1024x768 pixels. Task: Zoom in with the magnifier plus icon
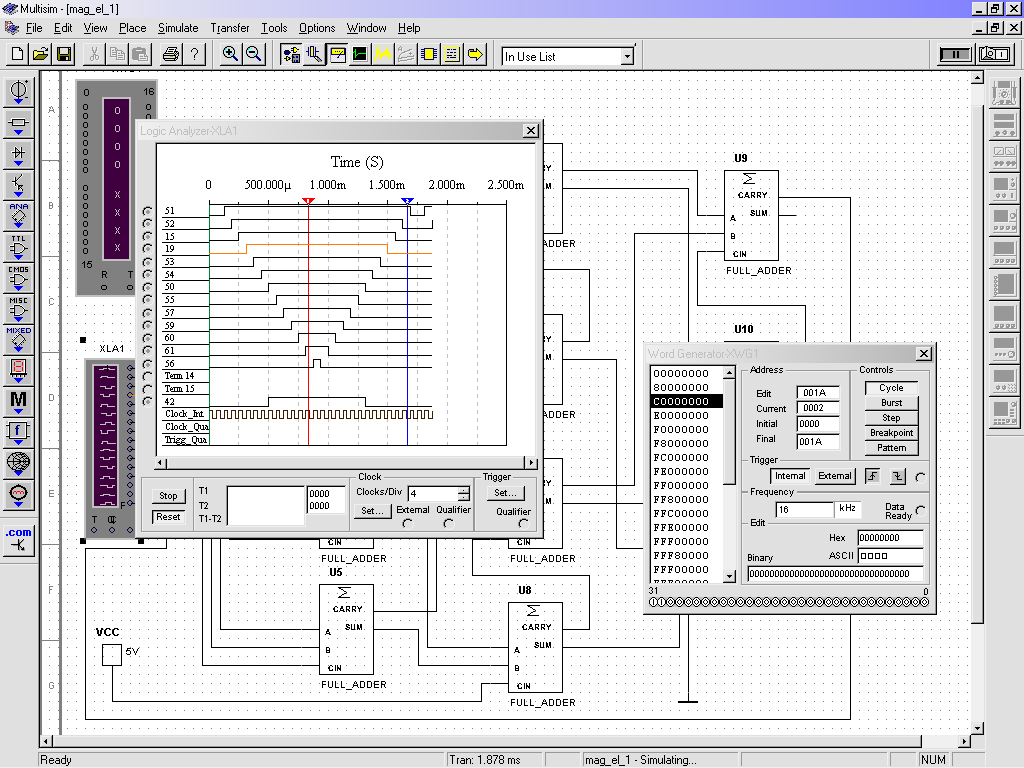click(x=230, y=54)
